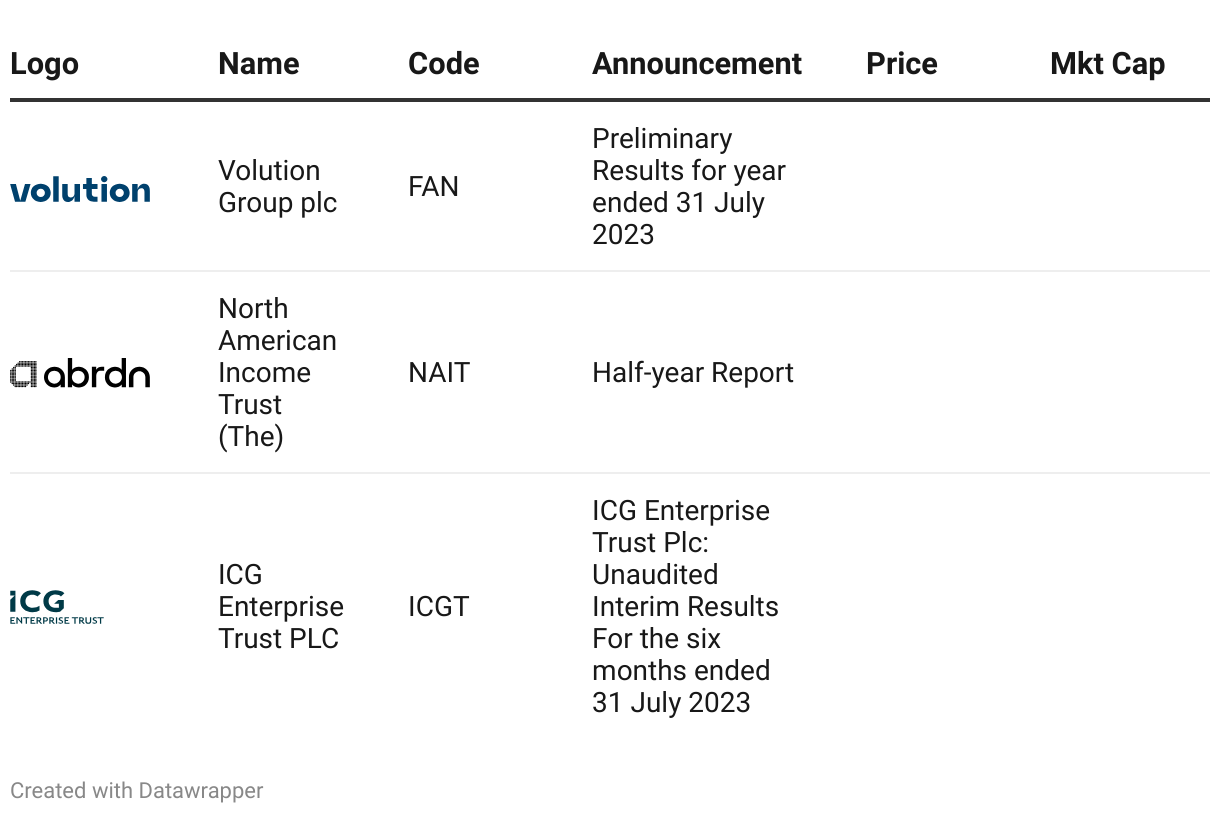Click the ICG Enterprise Trust logo
The width and height of the screenshot is (1220, 814).
tap(57, 607)
